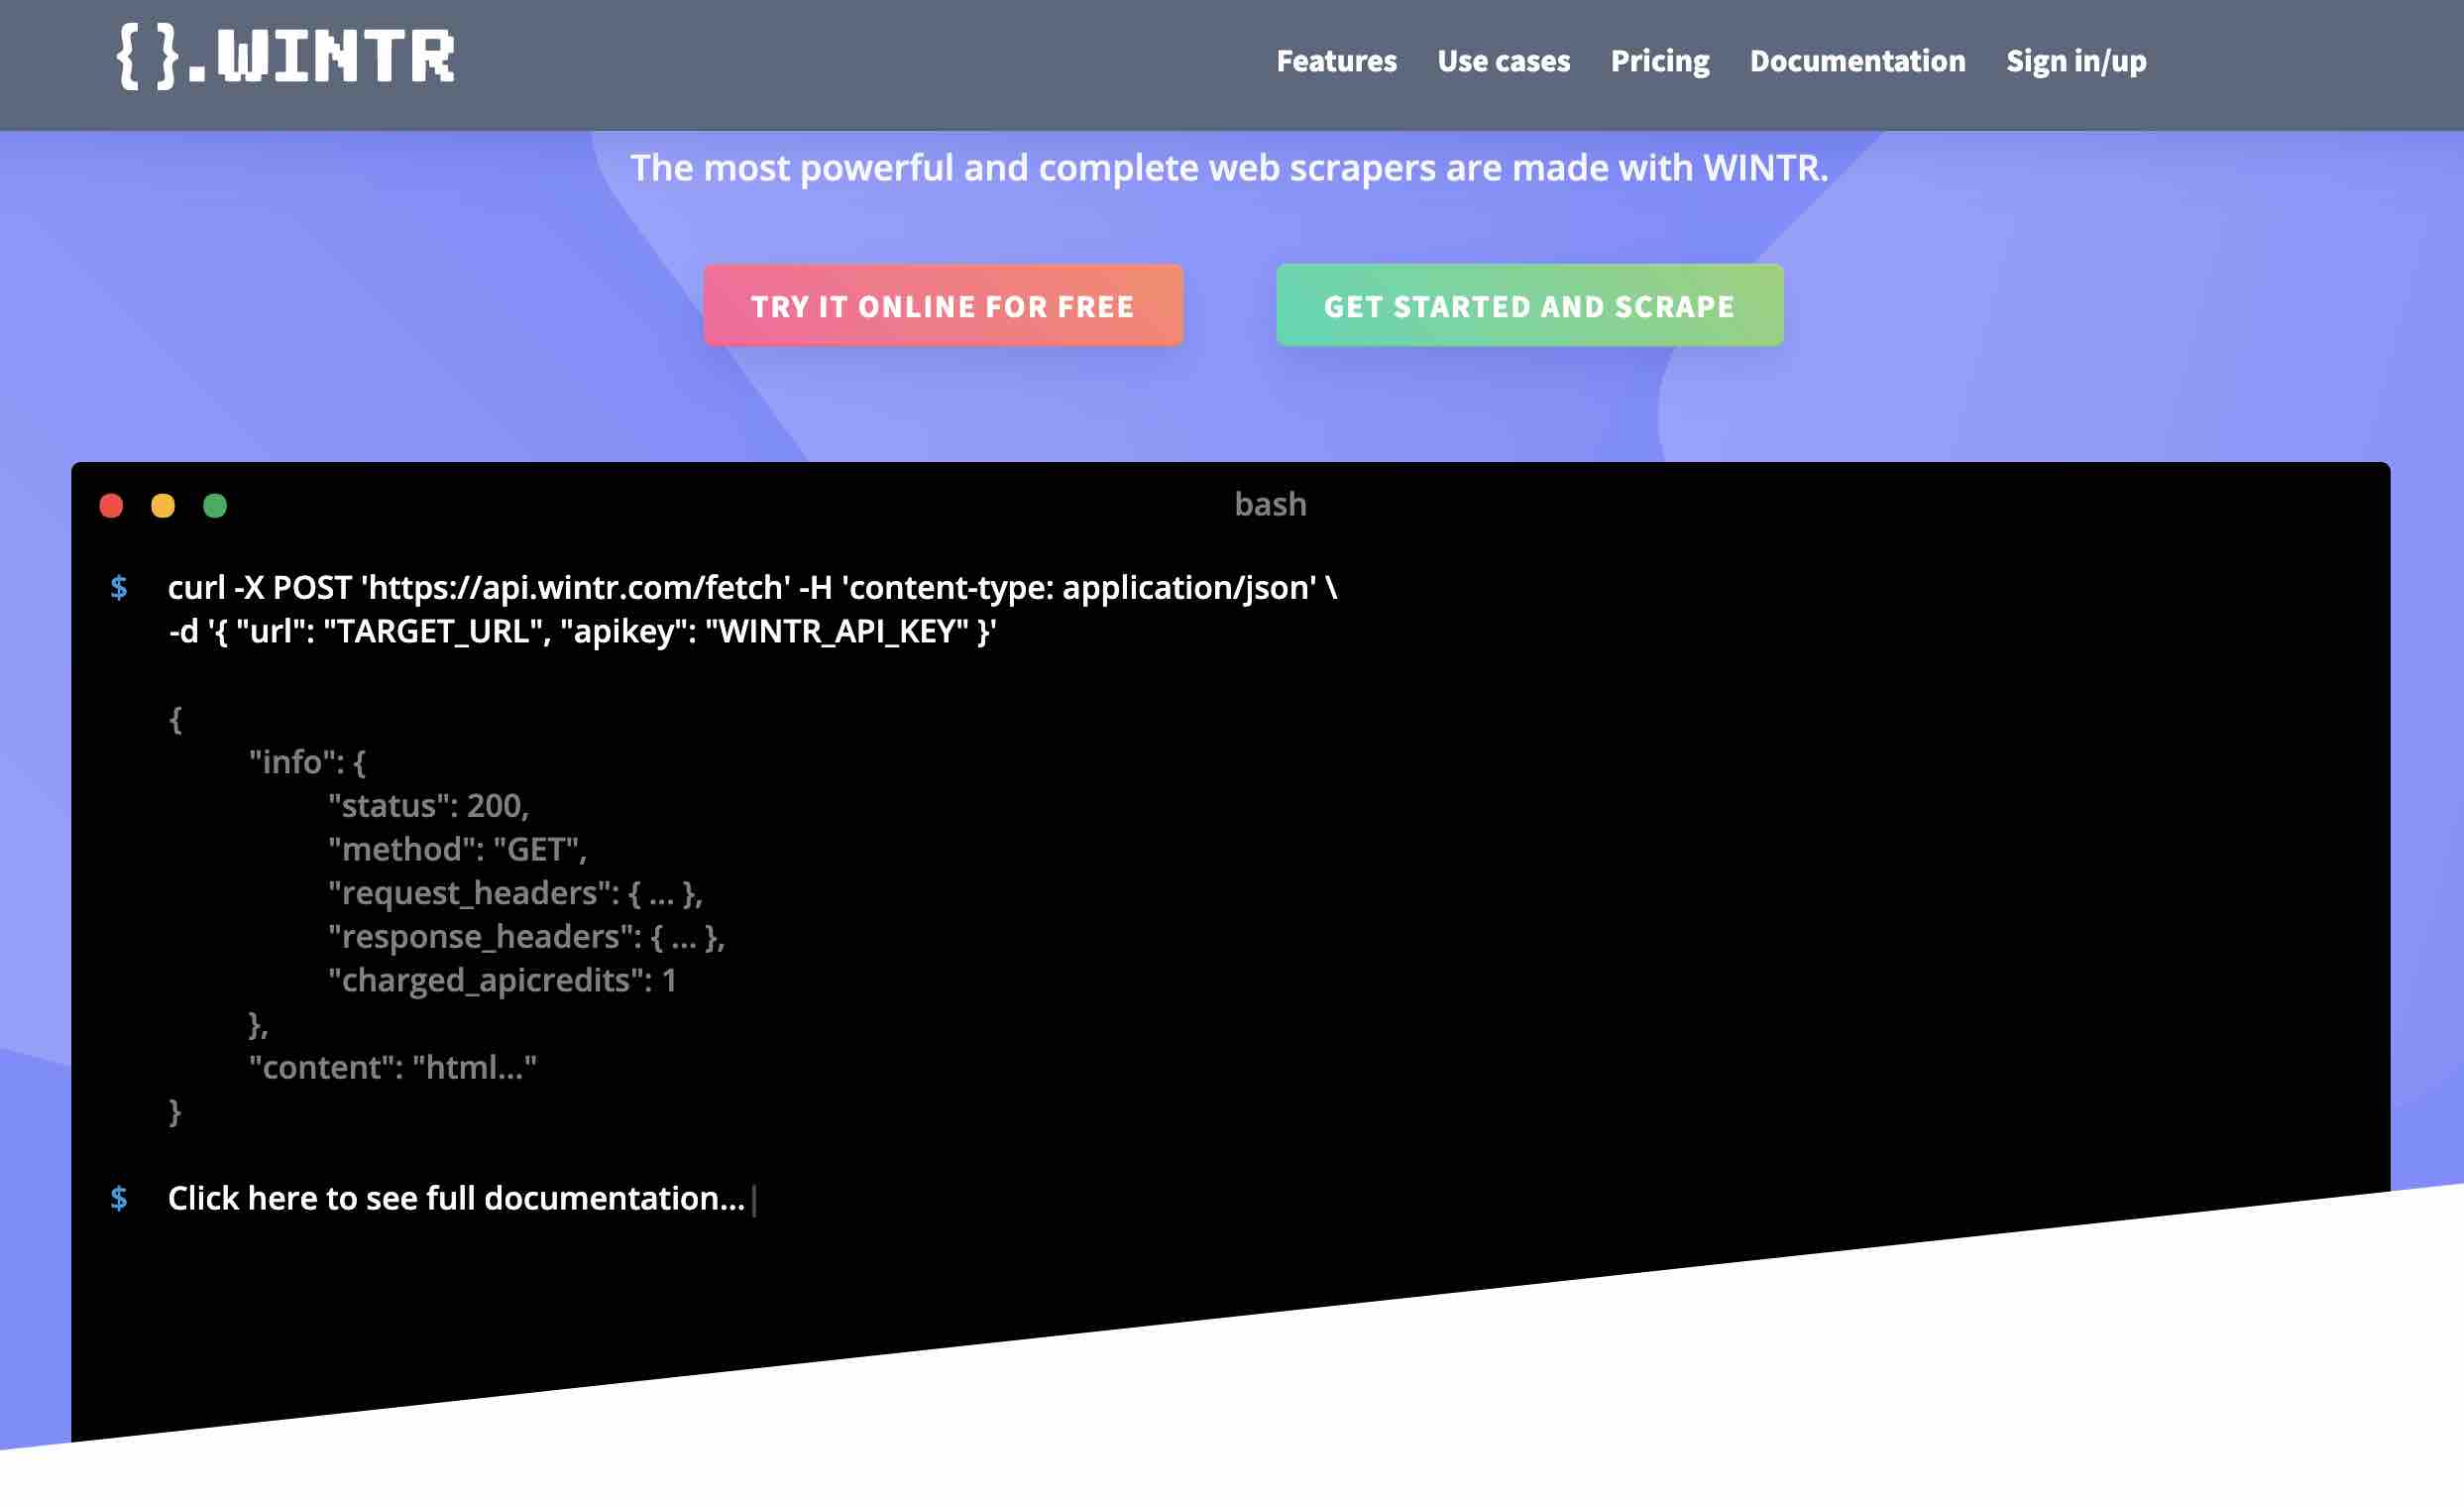Click the $ prompt beside documentation link
The width and height of the screenshot is (2464, 1507).
118,1197
